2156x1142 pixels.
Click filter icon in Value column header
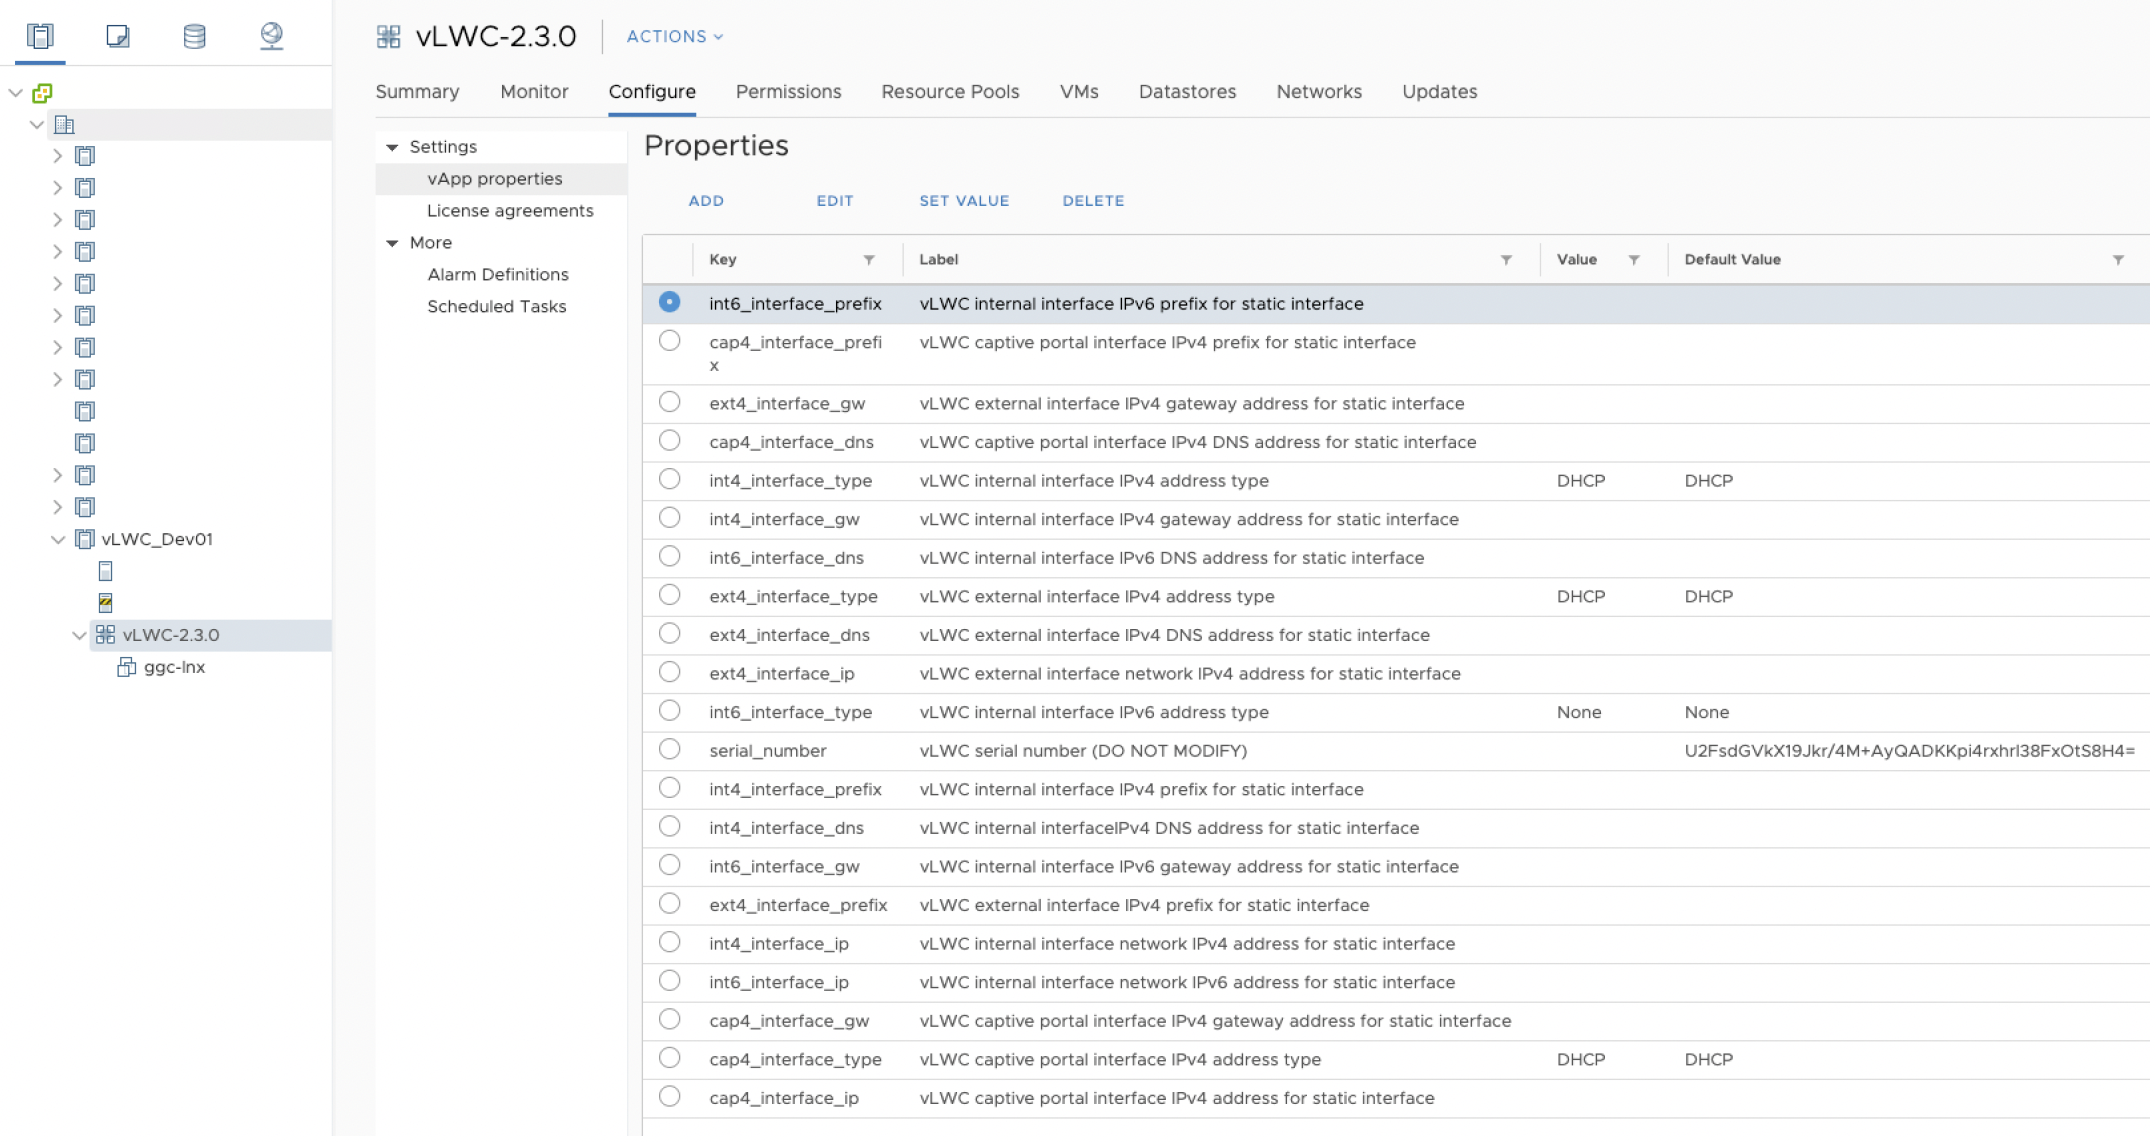(1635, 260)
